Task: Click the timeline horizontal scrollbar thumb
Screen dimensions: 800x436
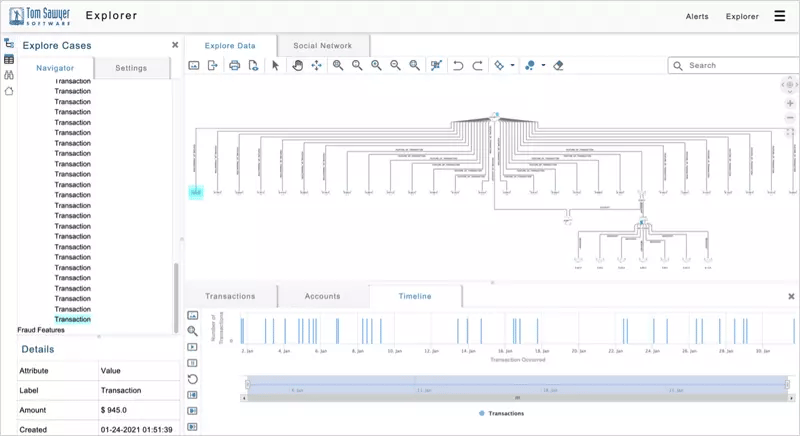Action: coord(517,398)
